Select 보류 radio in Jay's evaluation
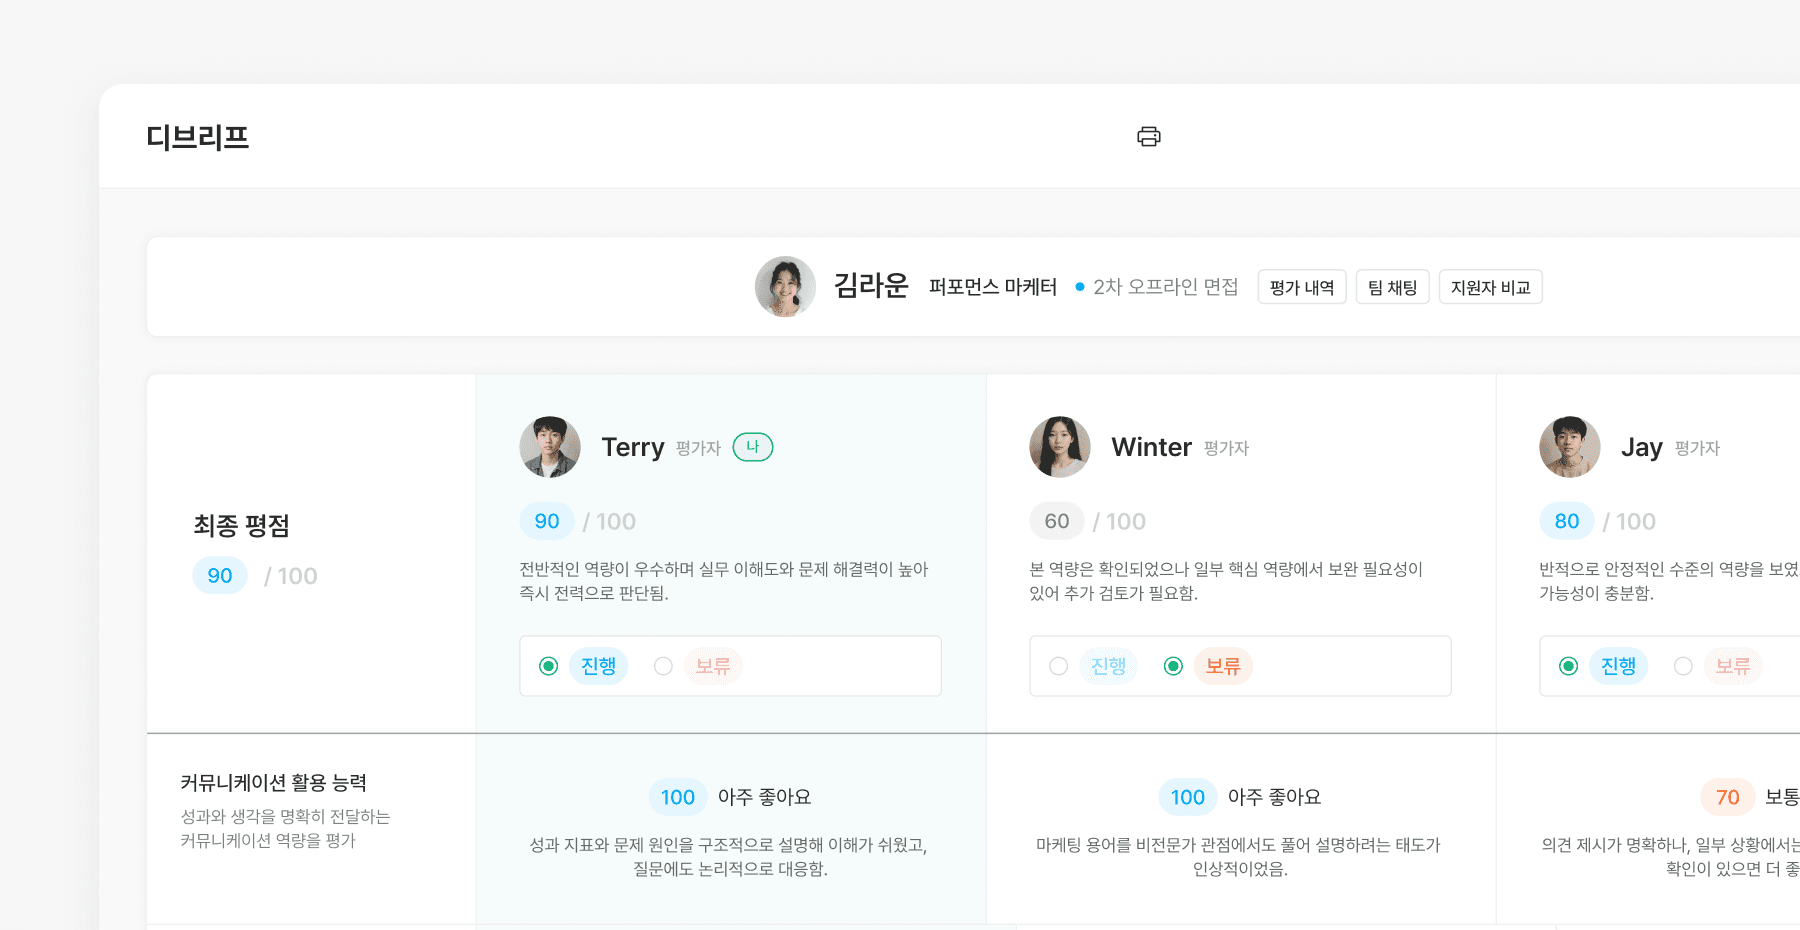Image resolution: width=1800 pixels, height=930 pixels. (1683, 666)
